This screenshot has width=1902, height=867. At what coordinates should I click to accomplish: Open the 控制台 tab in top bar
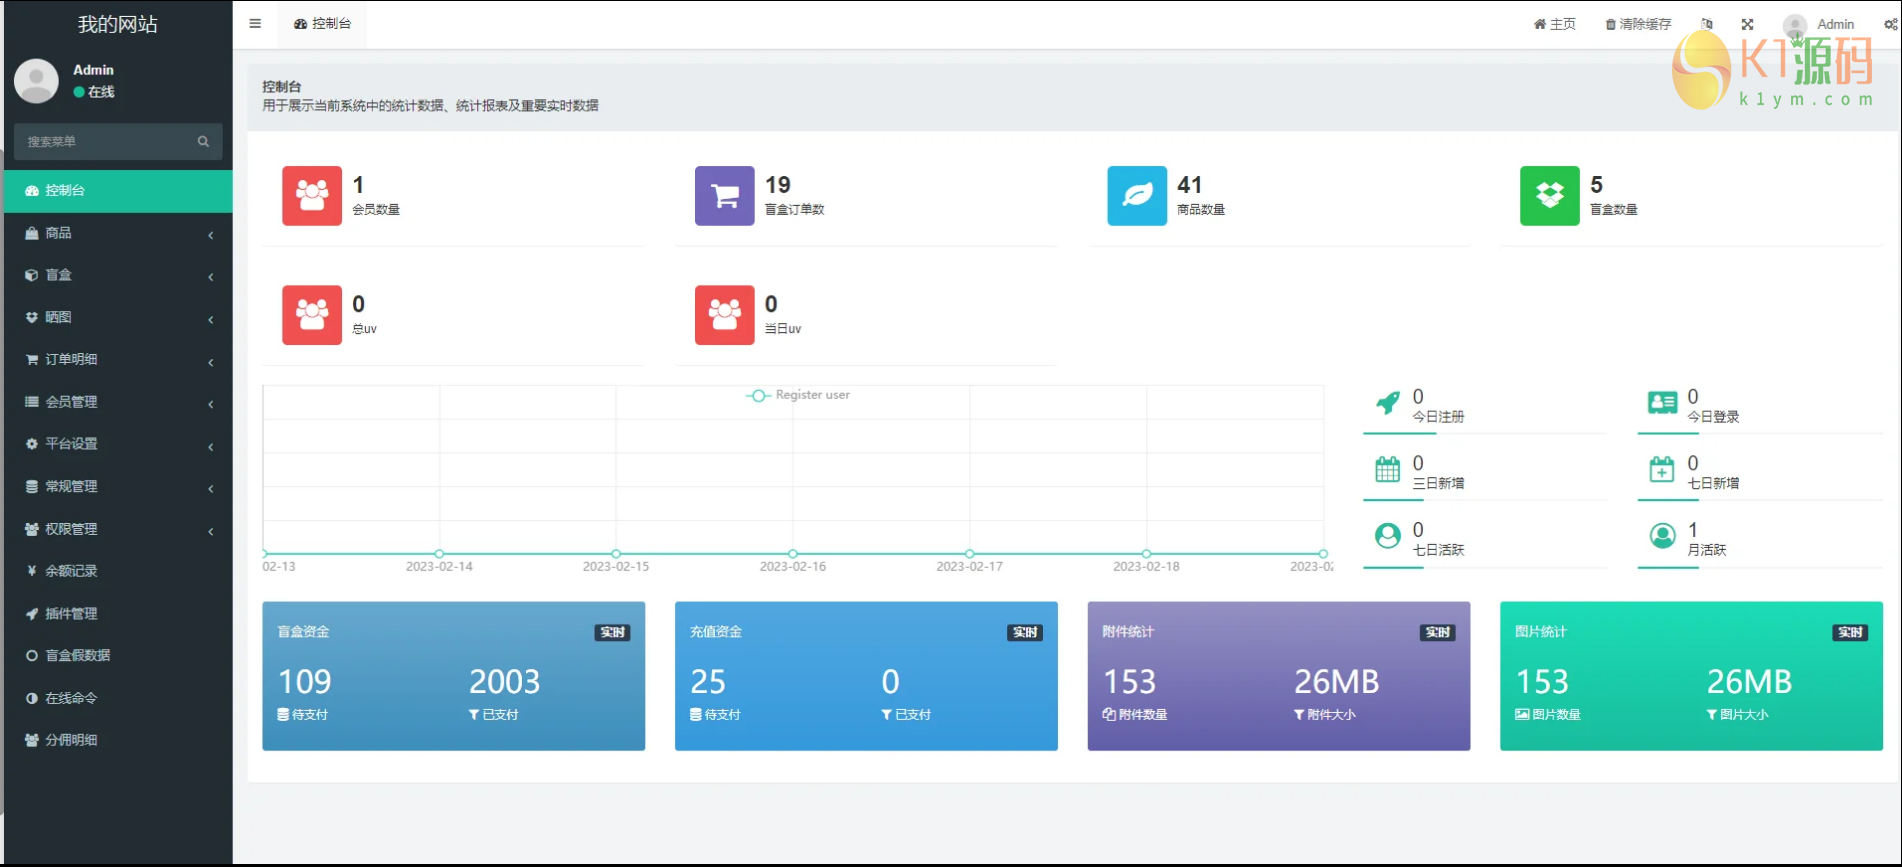point(323,24)
